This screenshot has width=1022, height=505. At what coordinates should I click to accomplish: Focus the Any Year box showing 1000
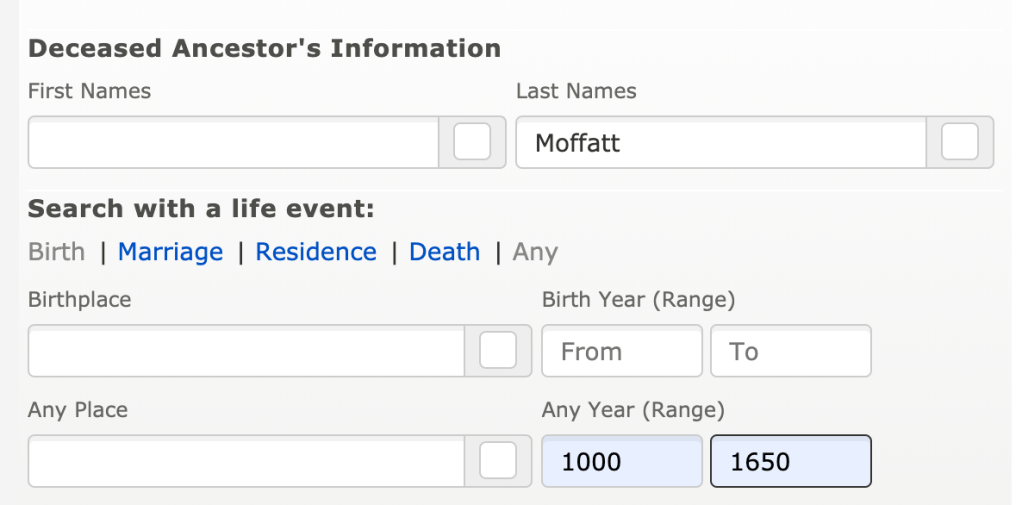coord(622,461)
